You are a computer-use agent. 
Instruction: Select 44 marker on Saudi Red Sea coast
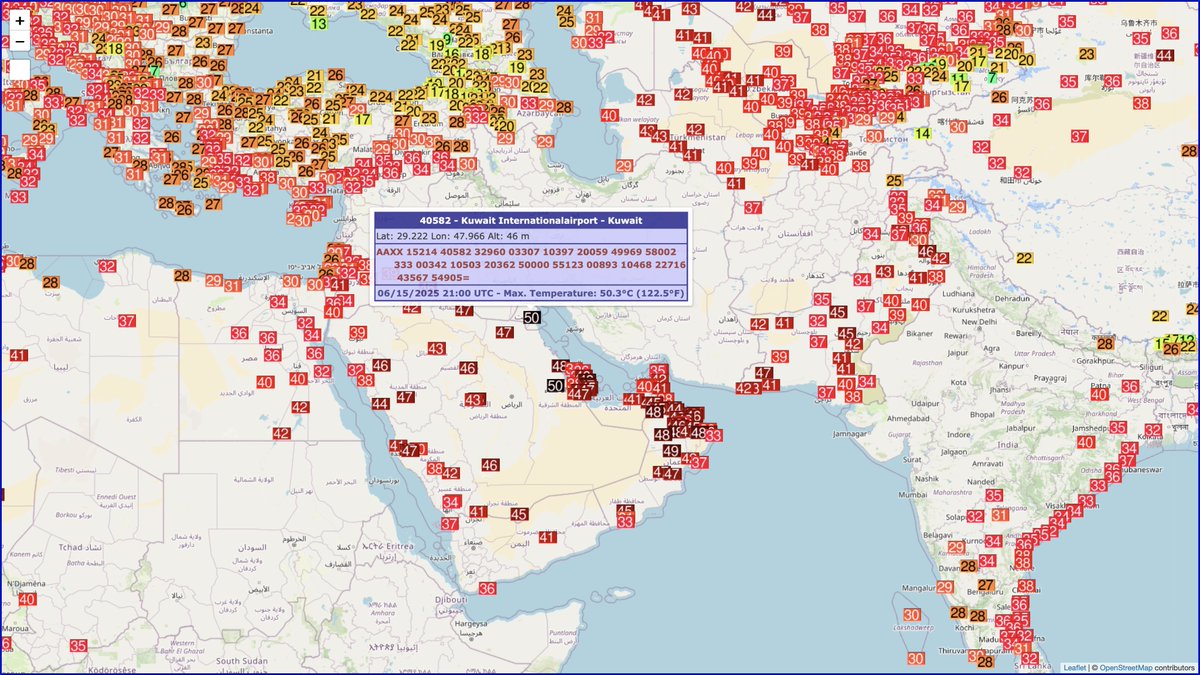(x=380, y=404)
